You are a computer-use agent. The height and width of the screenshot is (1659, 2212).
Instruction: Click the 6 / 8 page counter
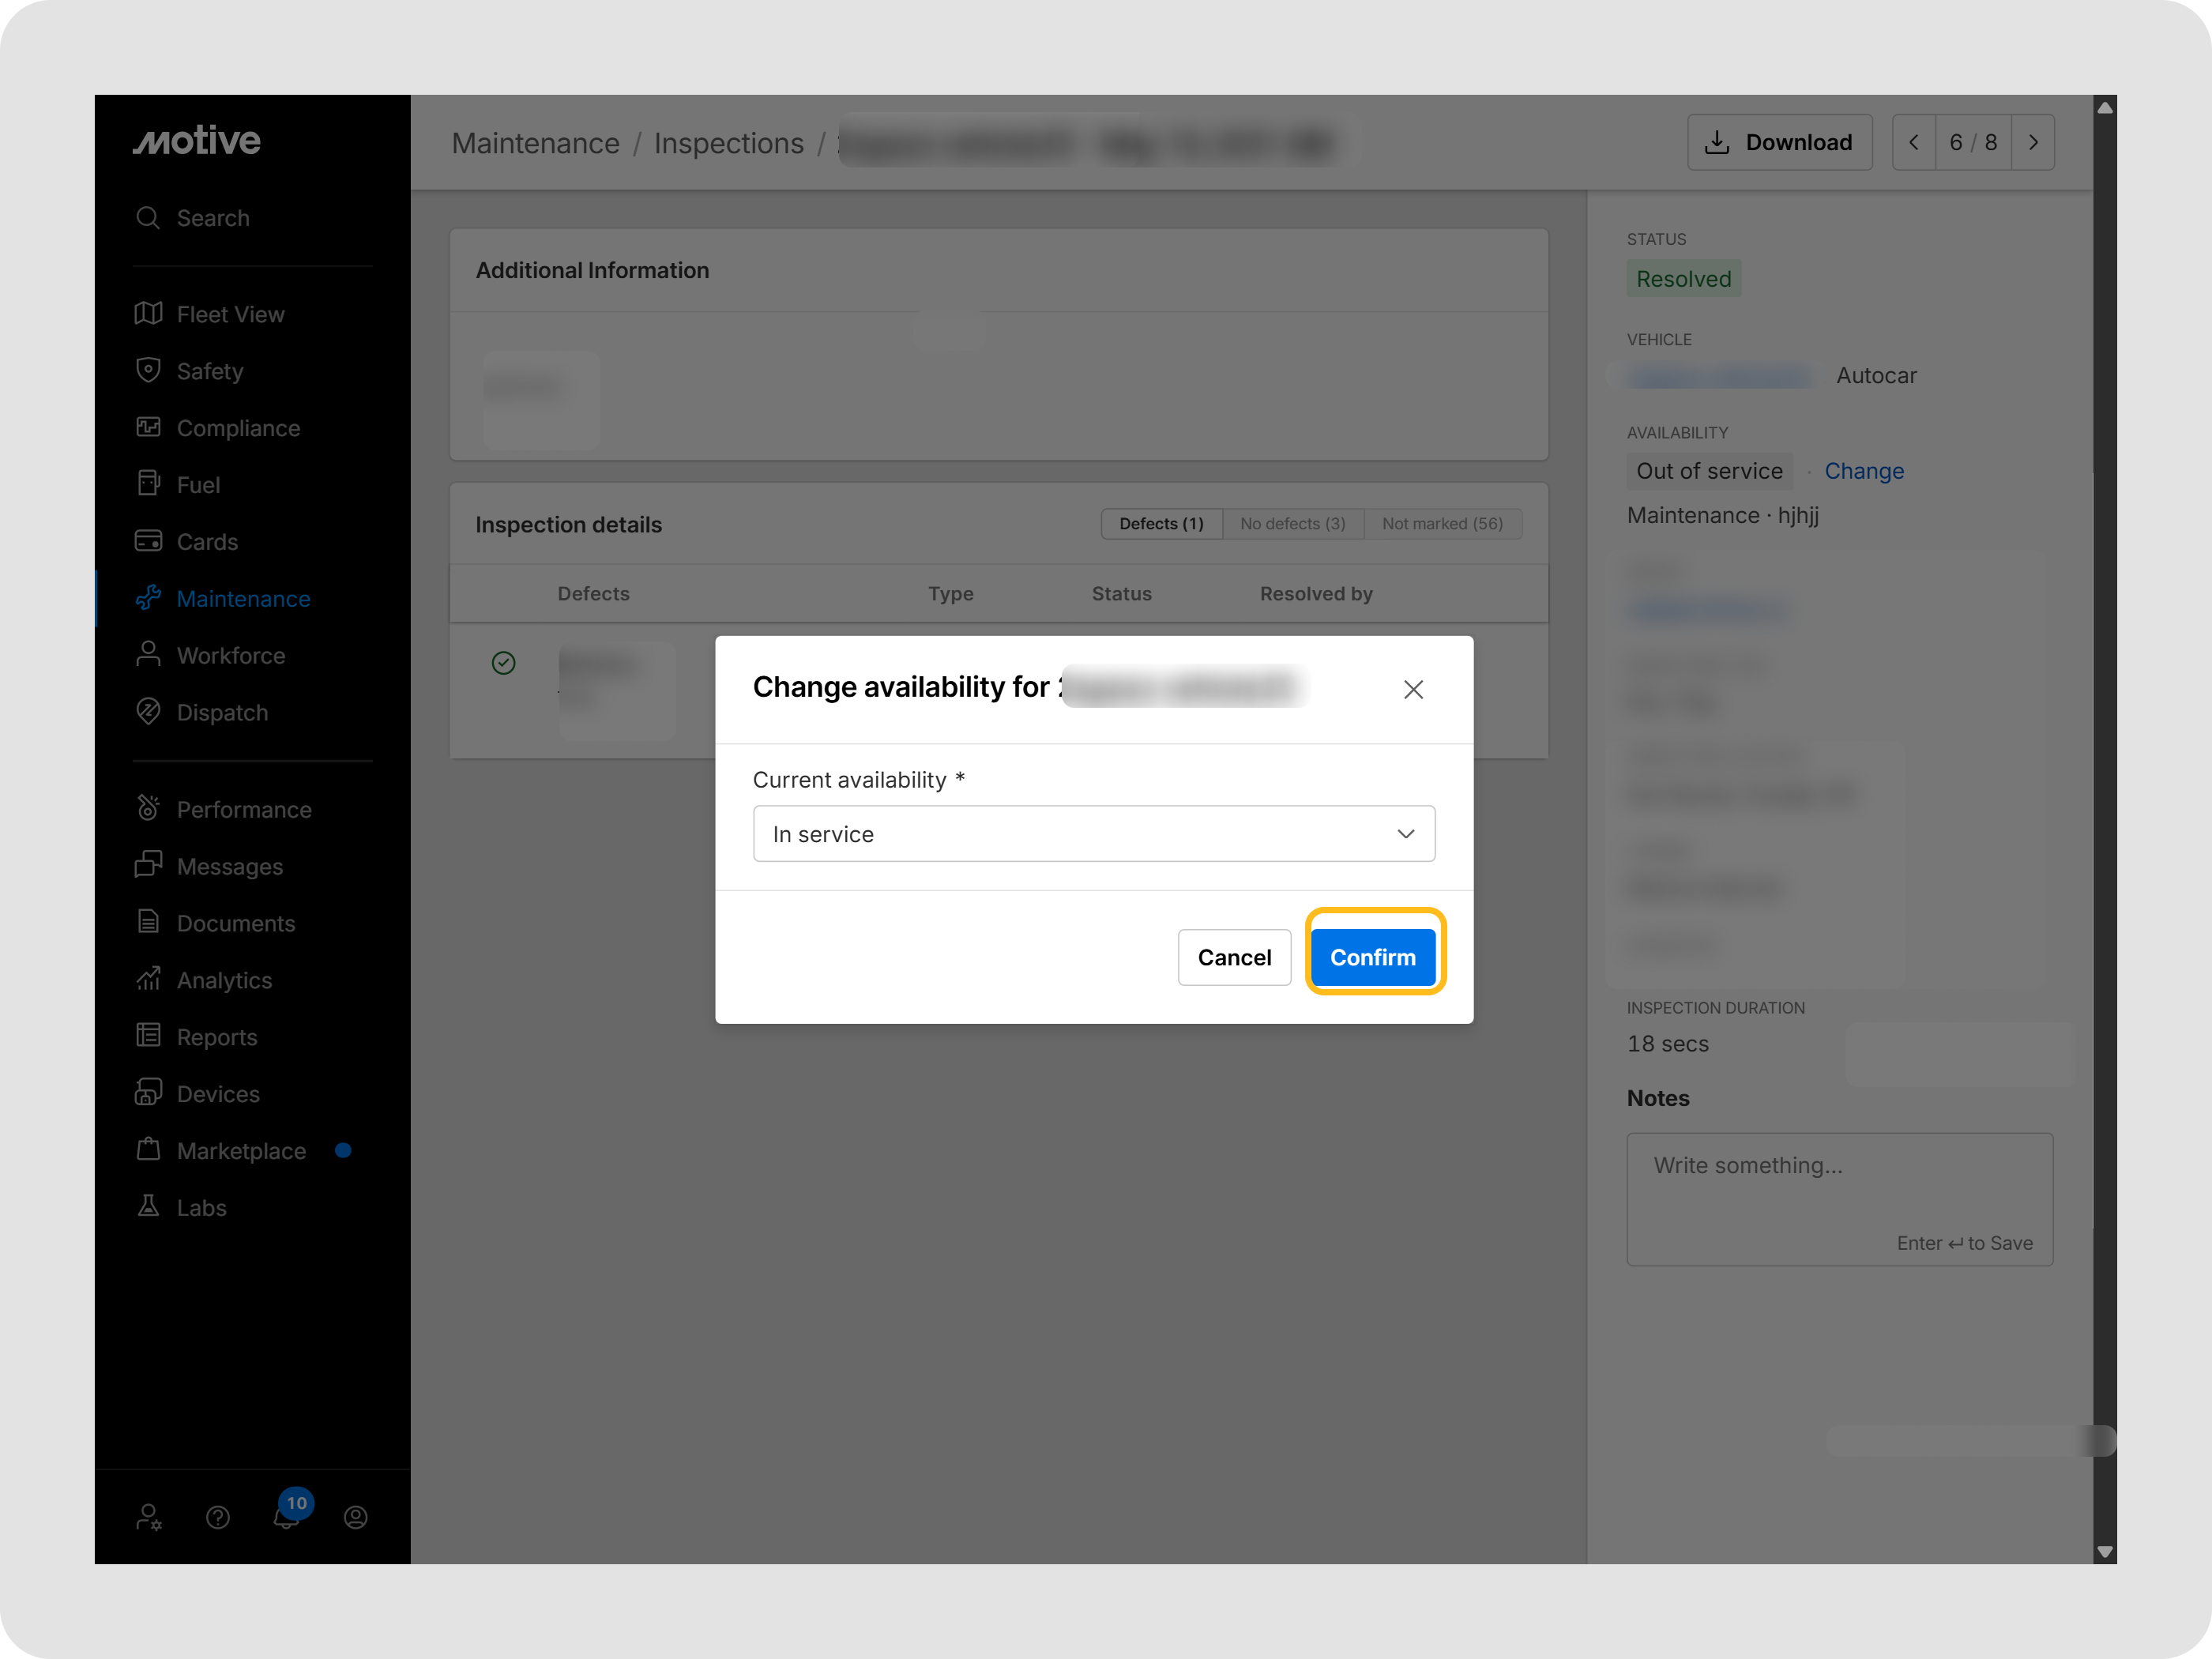(x=1973, y=143)
